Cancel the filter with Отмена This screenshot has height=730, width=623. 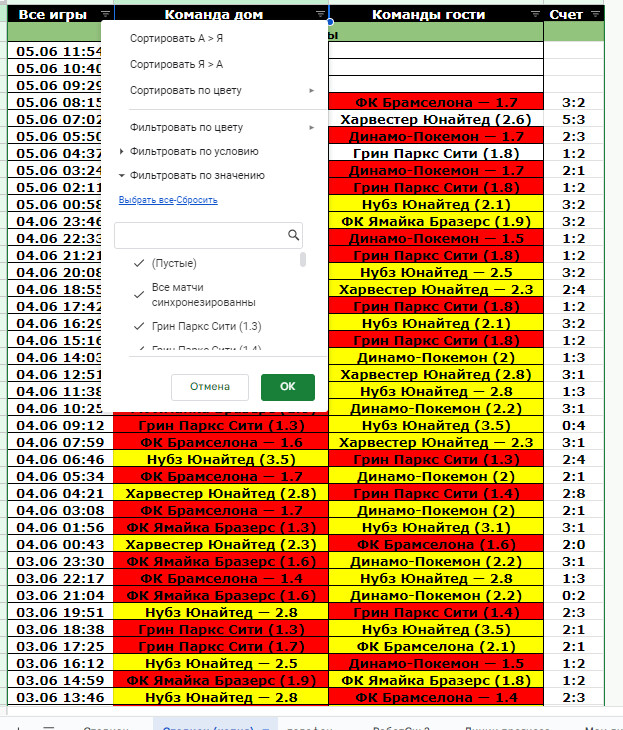pos(210,387)
